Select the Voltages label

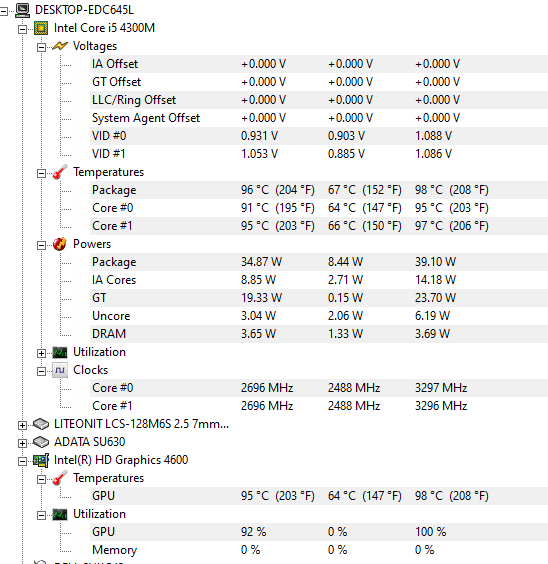pos(95,46)
